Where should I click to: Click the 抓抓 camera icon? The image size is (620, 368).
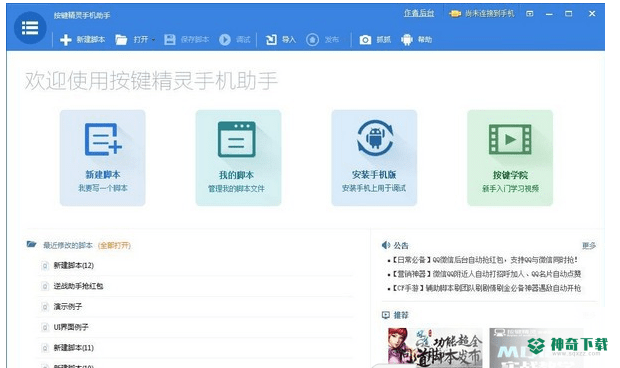tap(365, 40)
